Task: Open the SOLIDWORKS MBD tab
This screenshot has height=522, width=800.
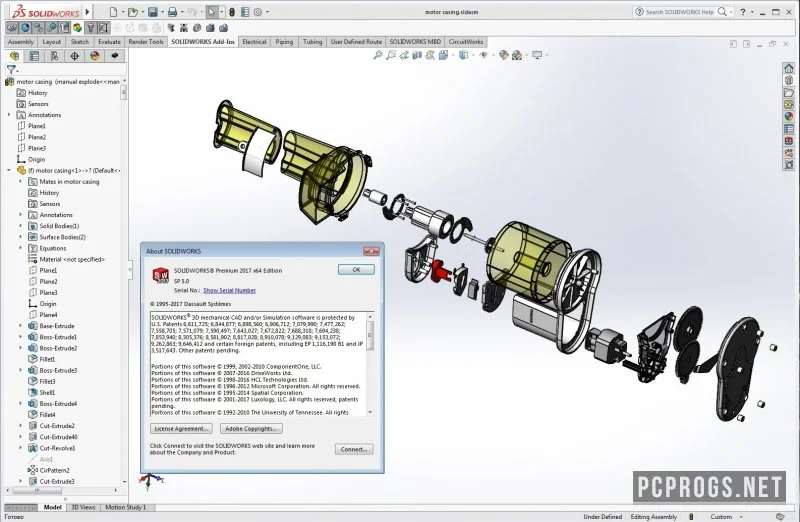Action: [415, 42]
